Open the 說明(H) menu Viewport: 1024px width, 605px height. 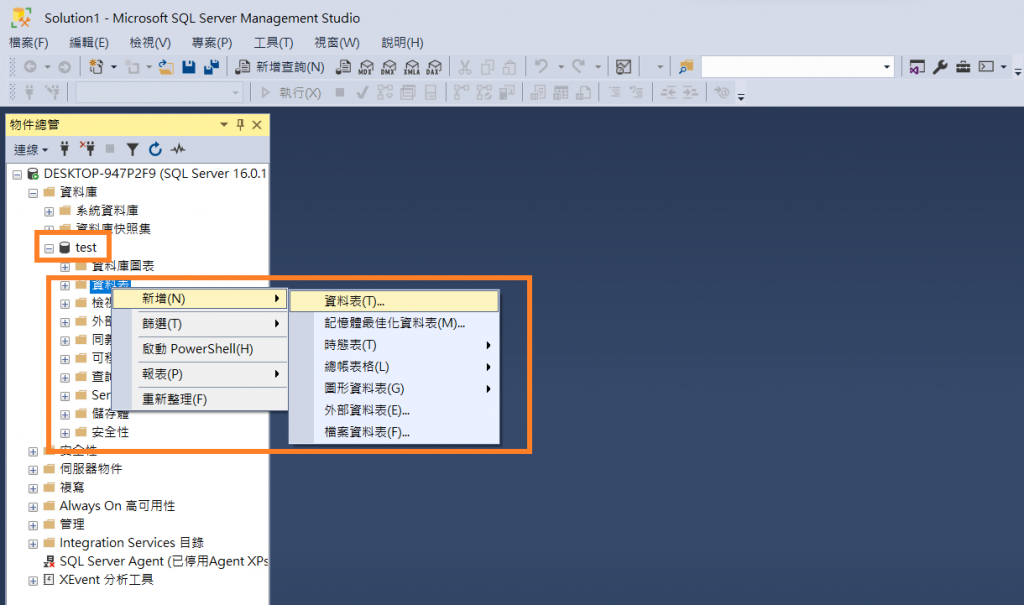click(x=402, y=42)
